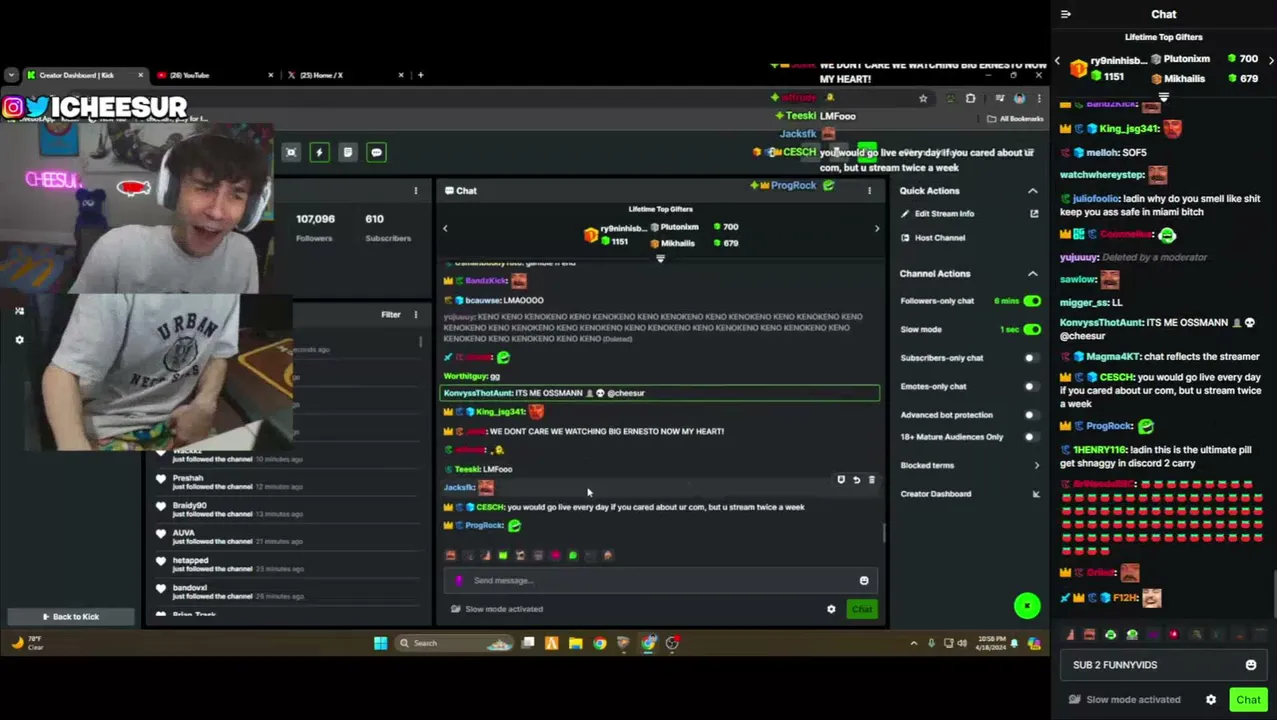Click Braidy90 follow notification
The image size is (1277, 720).
288,509
